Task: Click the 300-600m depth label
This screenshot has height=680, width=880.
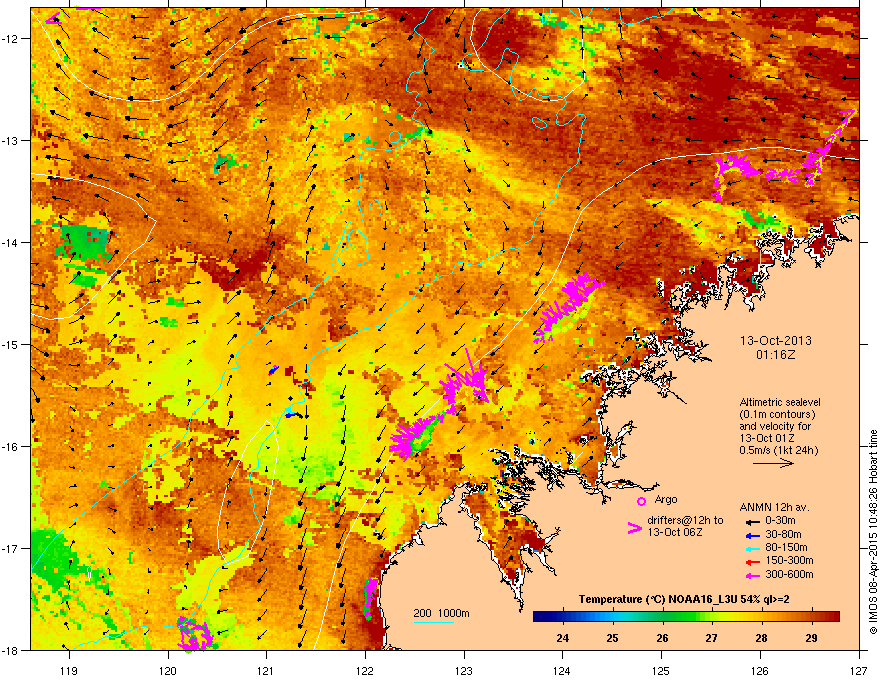Action: [x=789, y=575]
